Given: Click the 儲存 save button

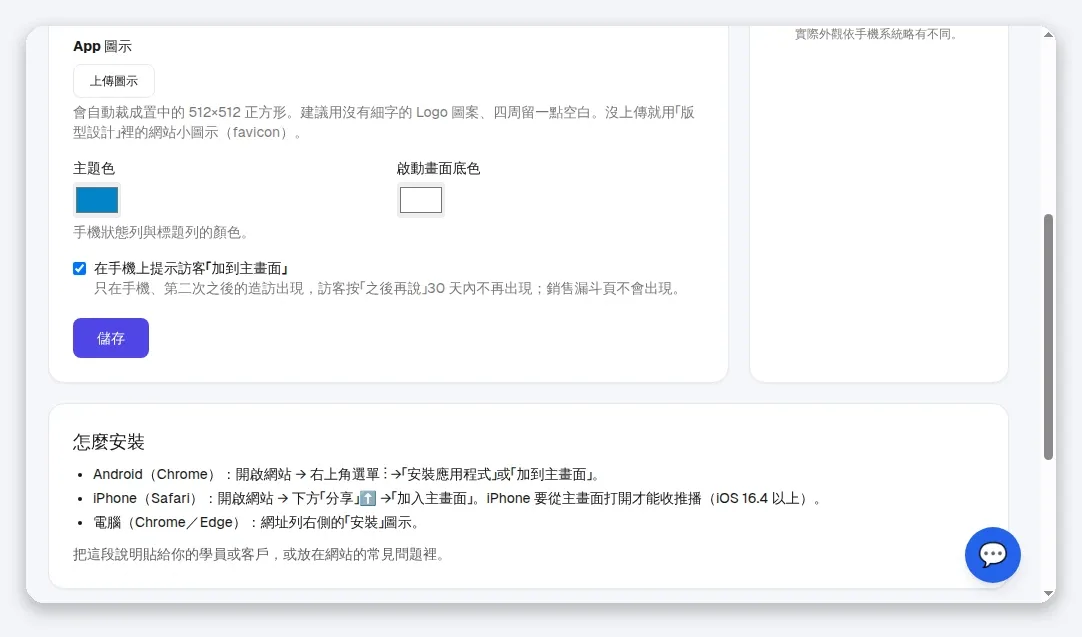Looking at the screenshot, I should (x=111, y=338).
